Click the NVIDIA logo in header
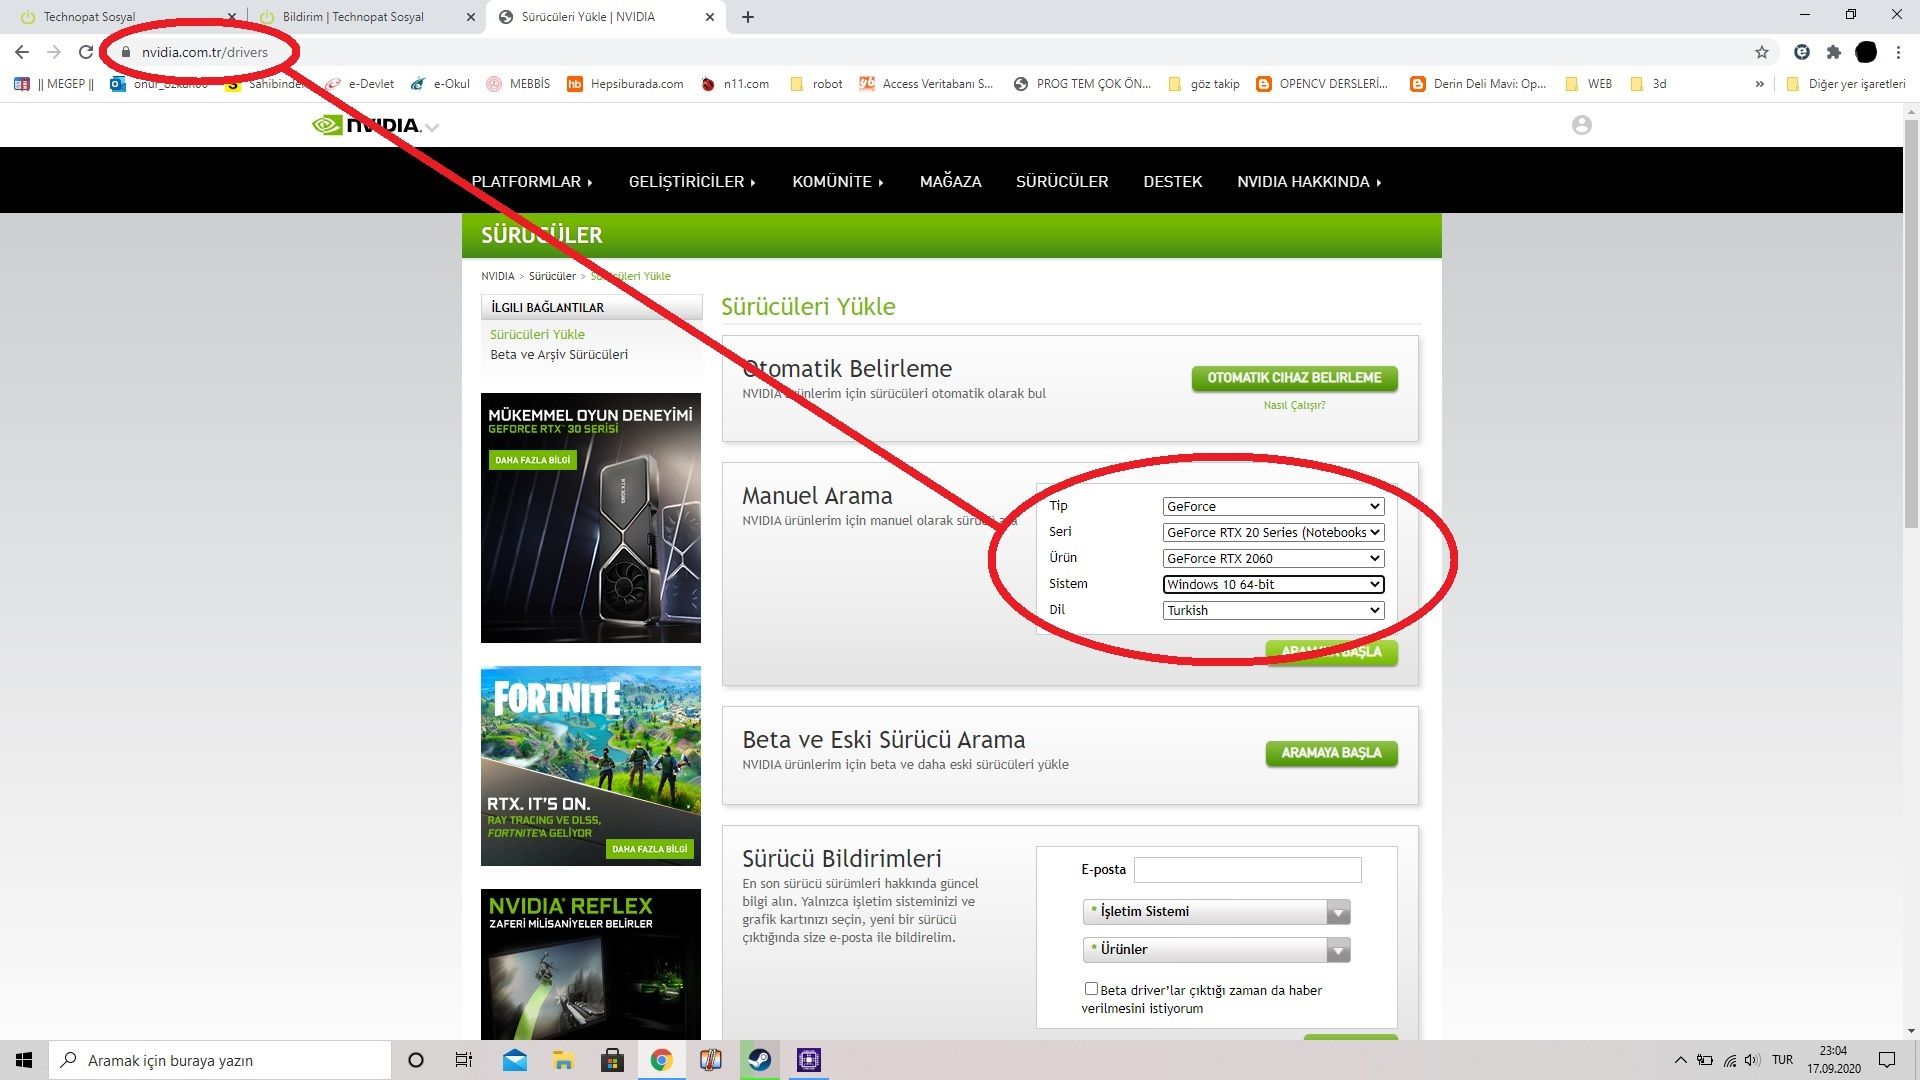1920x1080 pixels. 368,125
